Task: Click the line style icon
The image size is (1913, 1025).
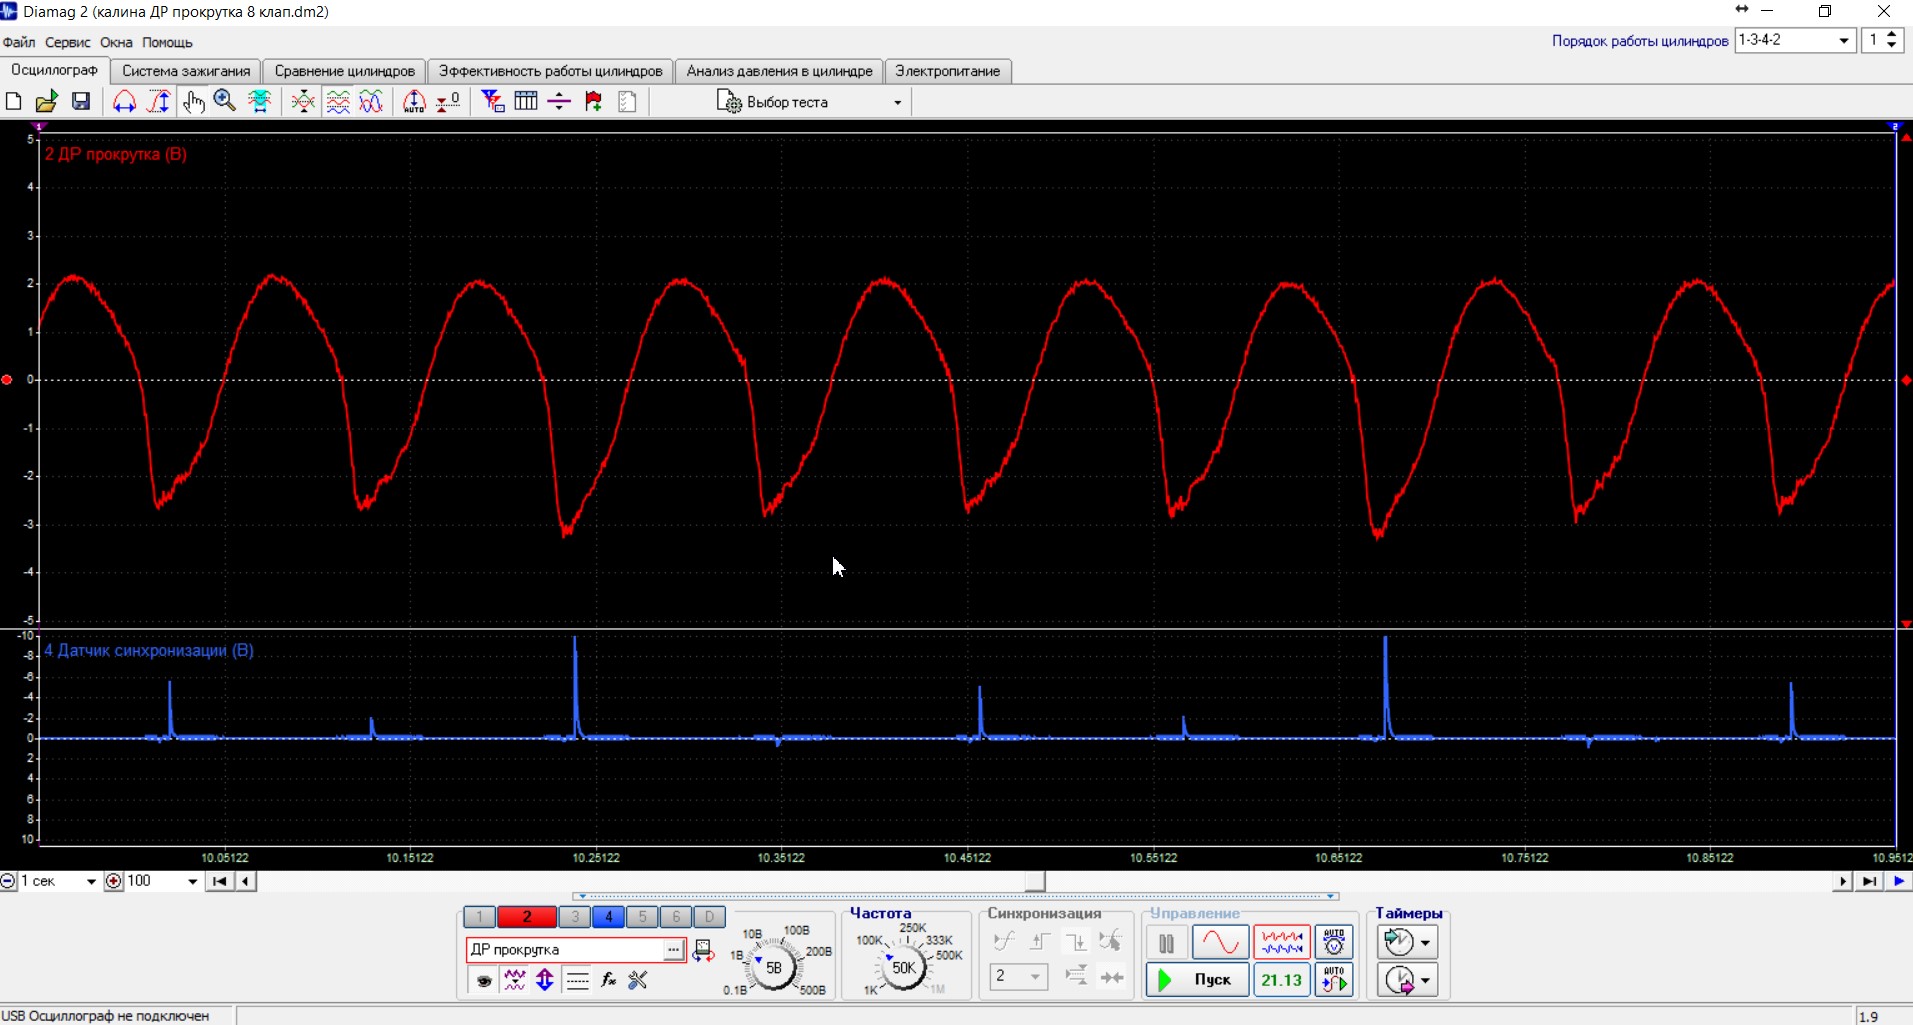Action: [x=577, y=980]
